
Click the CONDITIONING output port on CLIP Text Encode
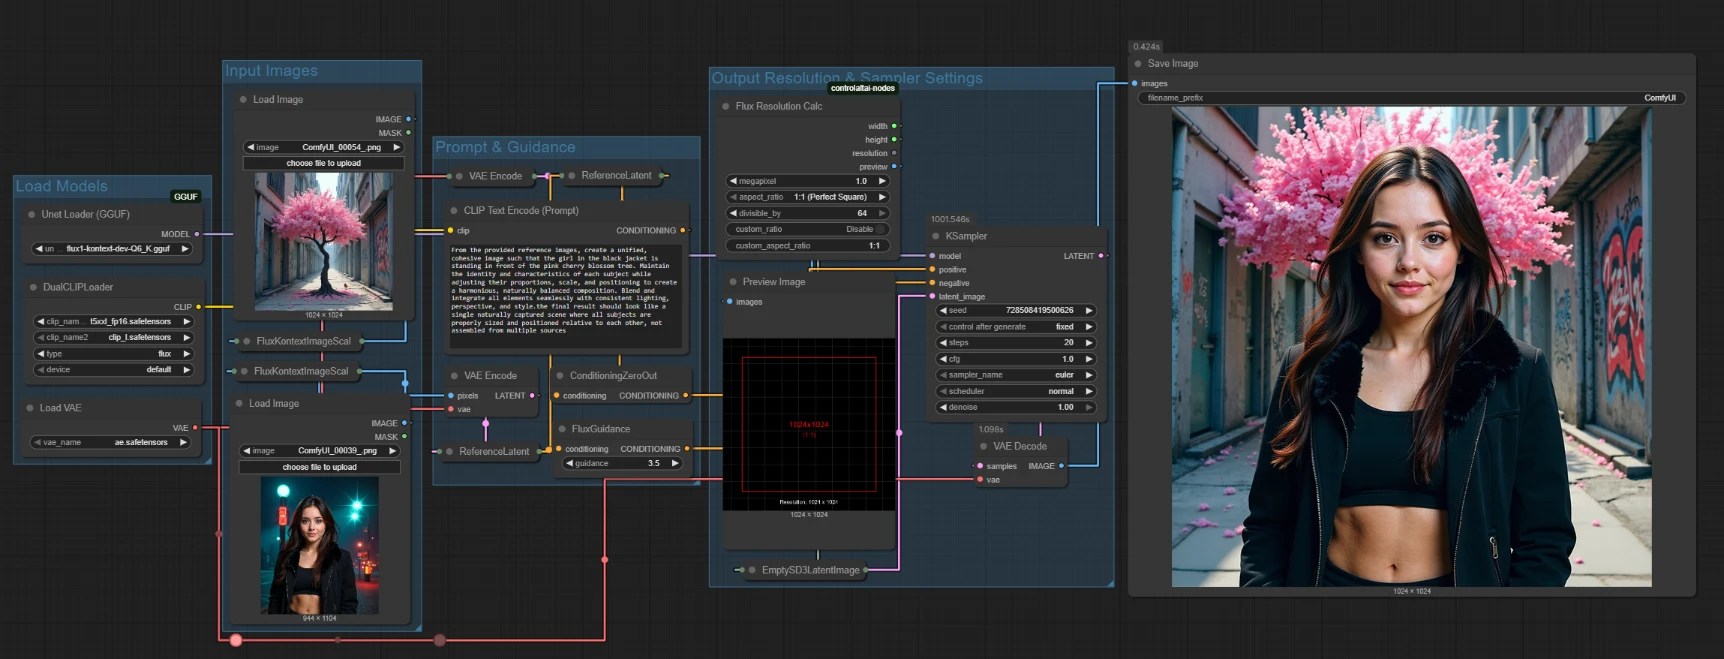click(x=683, y=230)
